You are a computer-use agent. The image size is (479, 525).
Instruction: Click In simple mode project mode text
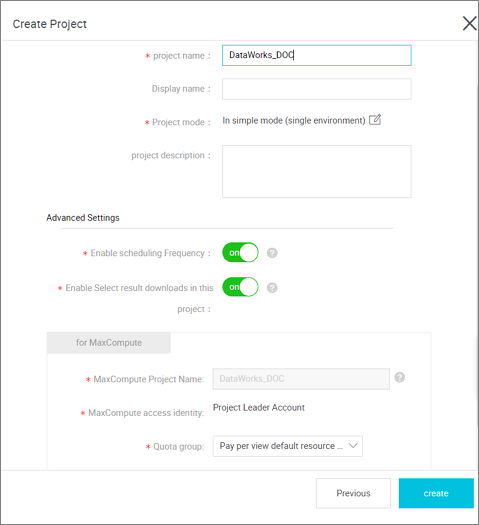(294, 121)
